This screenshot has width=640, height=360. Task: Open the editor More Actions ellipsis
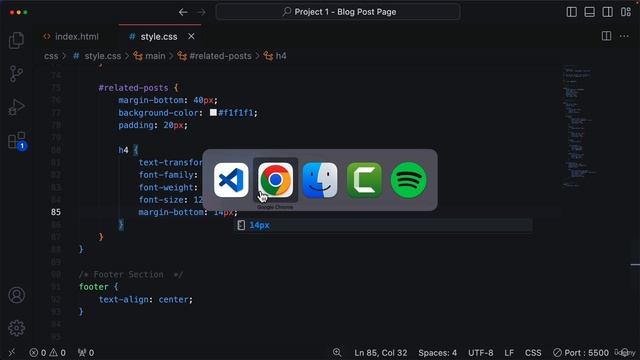coord(624,36)
